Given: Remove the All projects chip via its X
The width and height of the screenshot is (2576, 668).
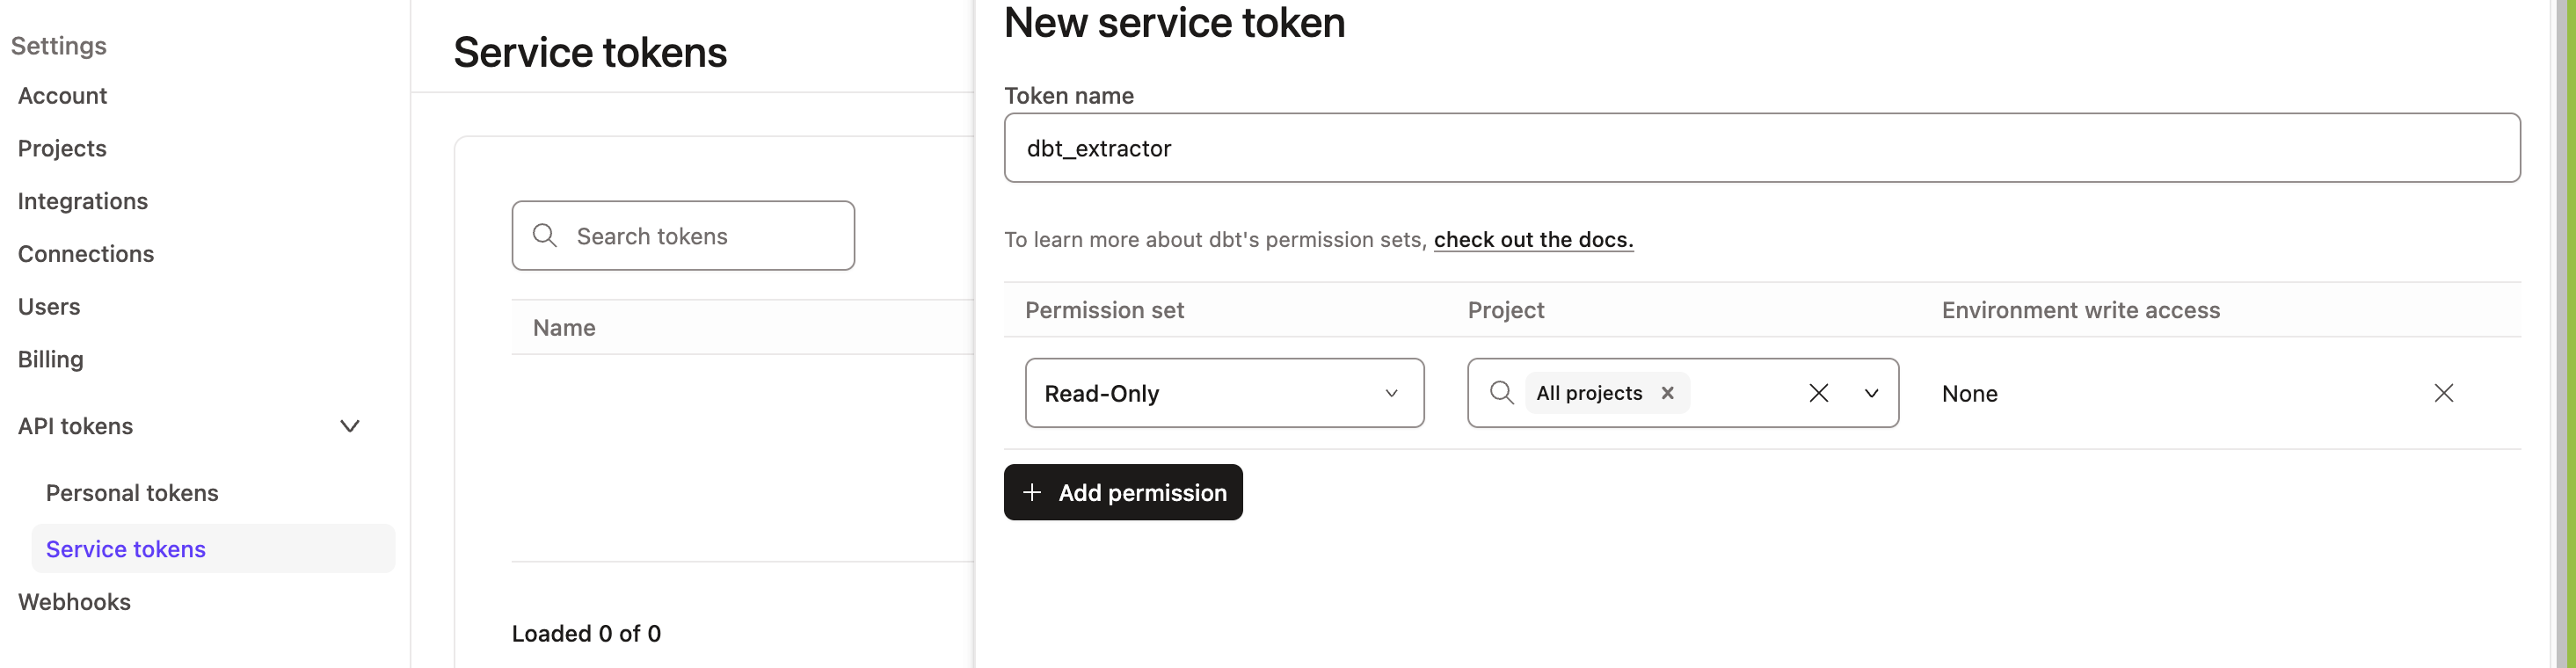Looking at the screenshot, I should pos(1667,392).
